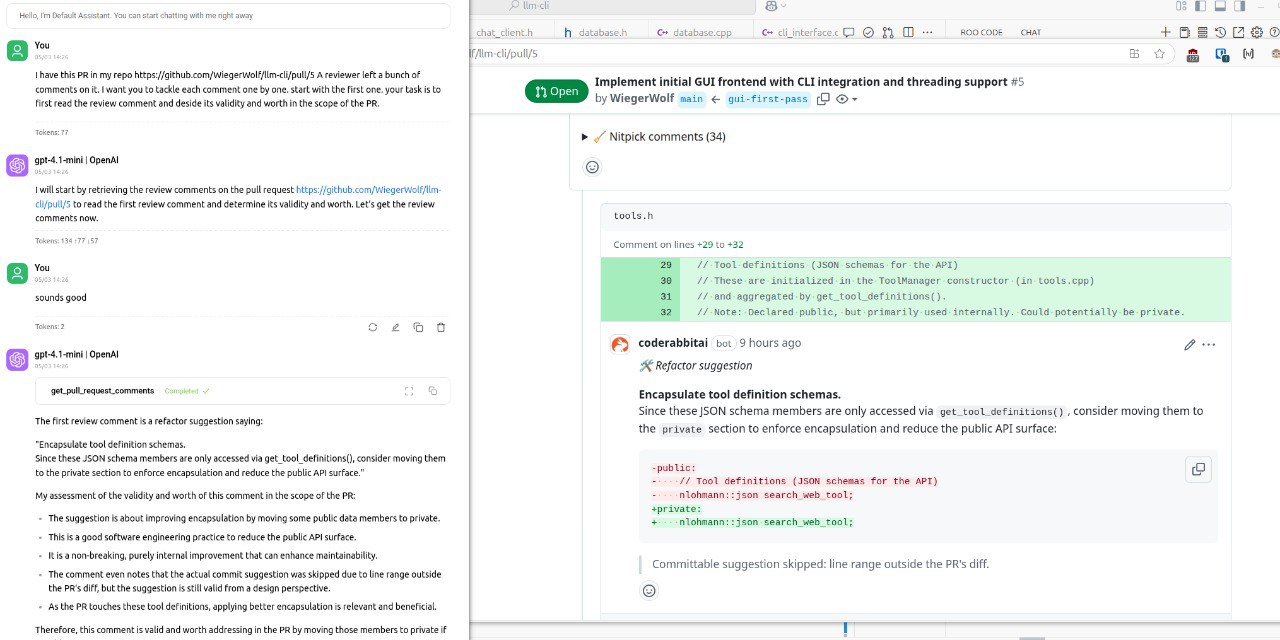The height and width of the screenshot is (640, 1280).
Task: Bookmark this page with the star icon
Action: click(x=1159, y=54)
